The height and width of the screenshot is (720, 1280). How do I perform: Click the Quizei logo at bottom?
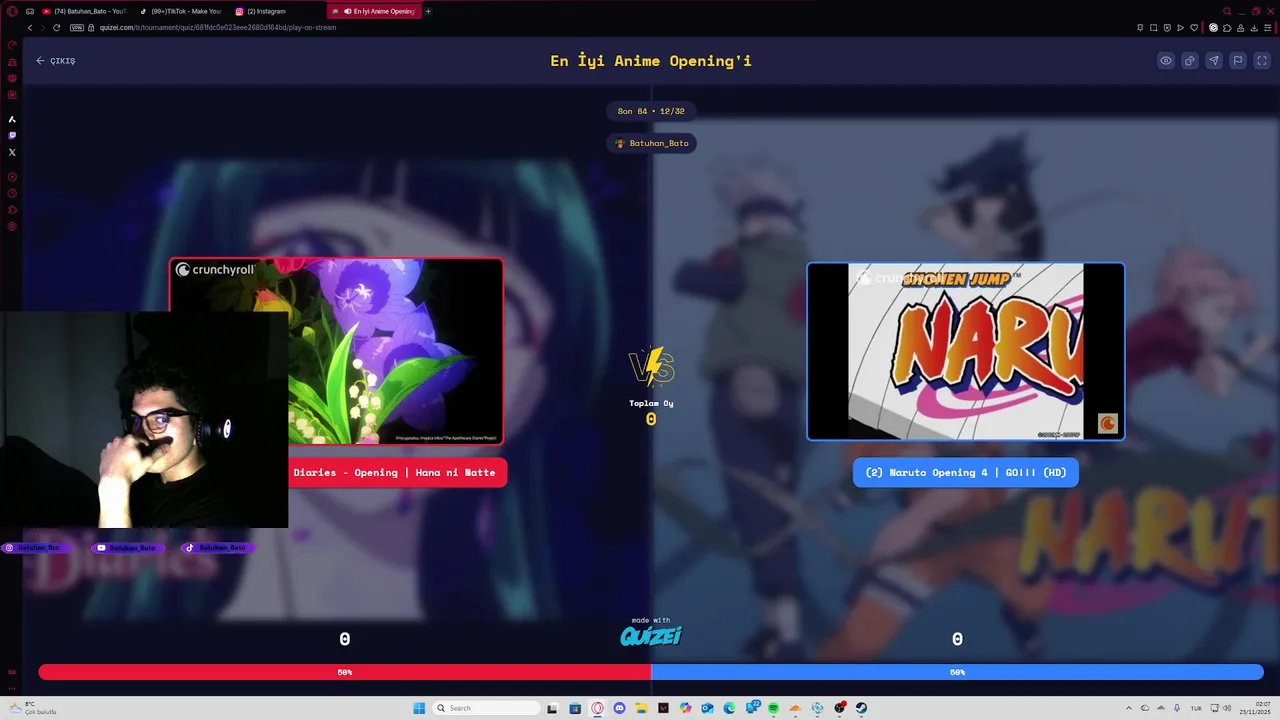[651, 635]
